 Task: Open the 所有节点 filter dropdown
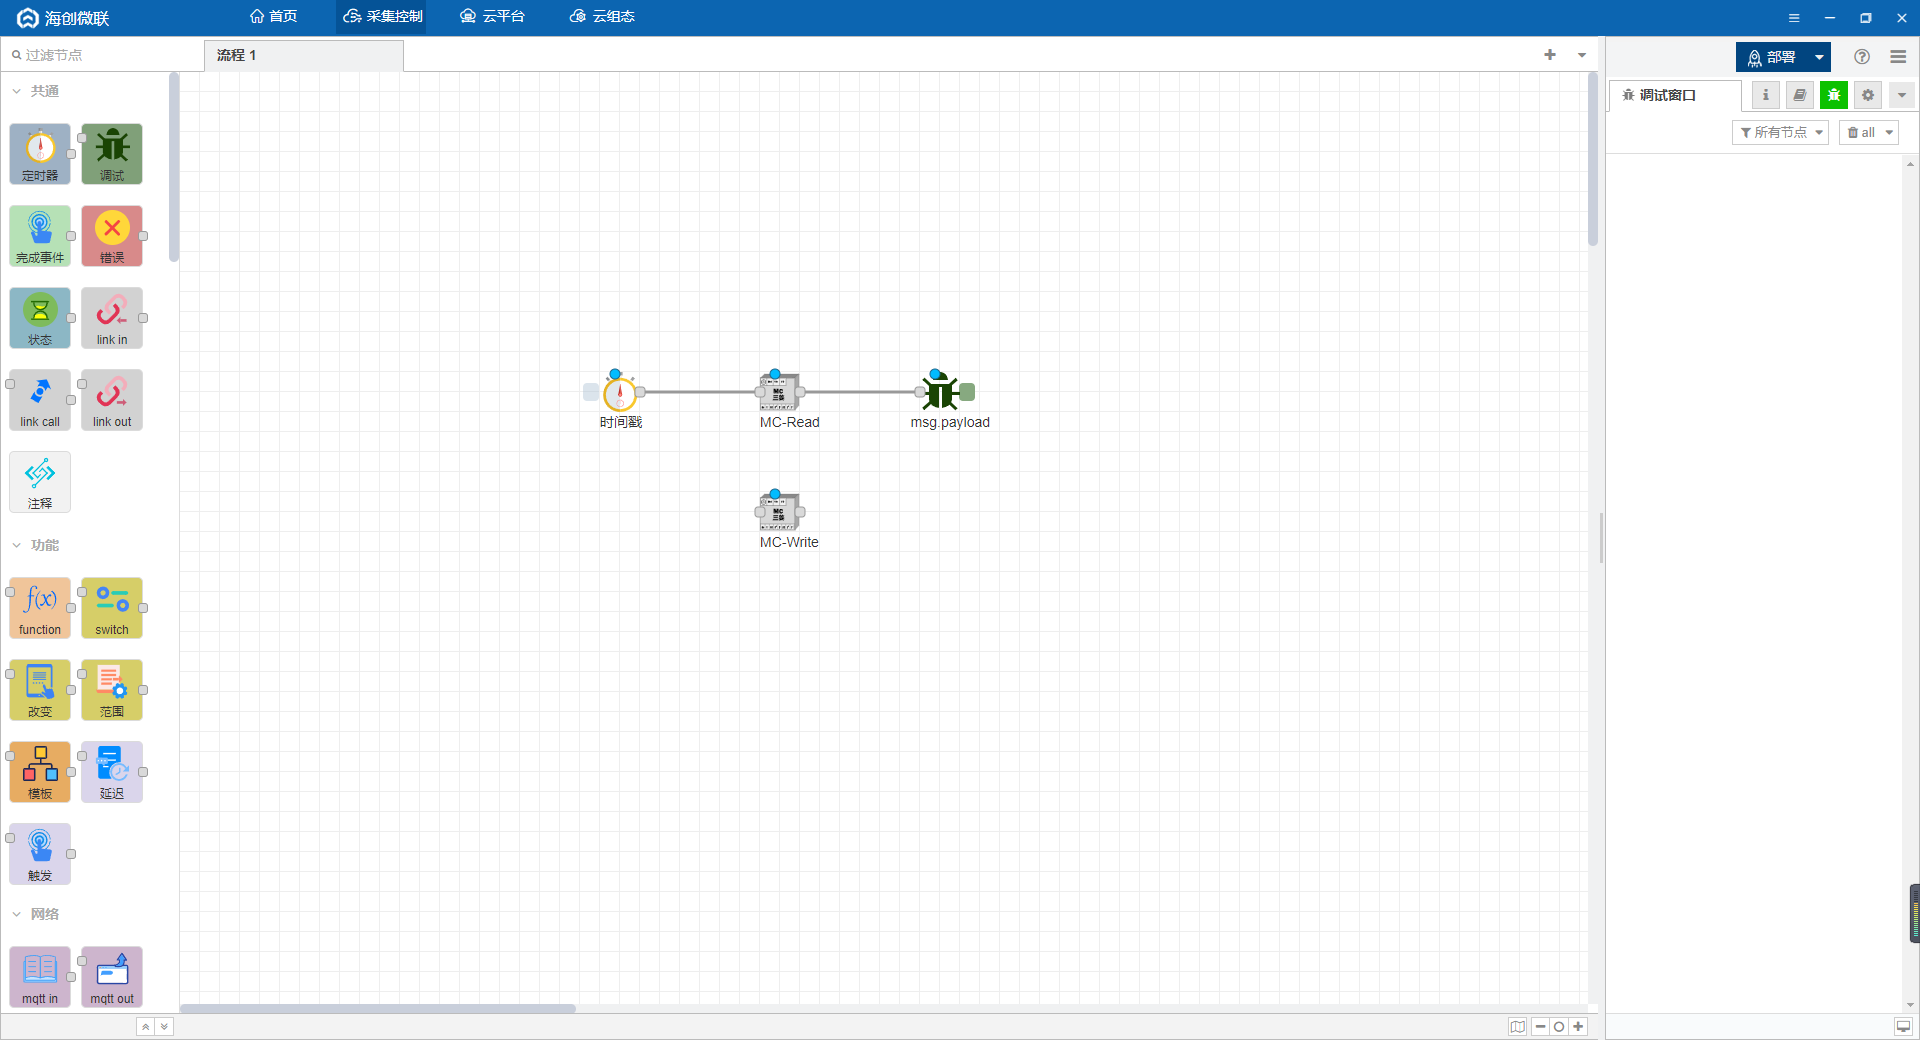[x=1780, y=132]
